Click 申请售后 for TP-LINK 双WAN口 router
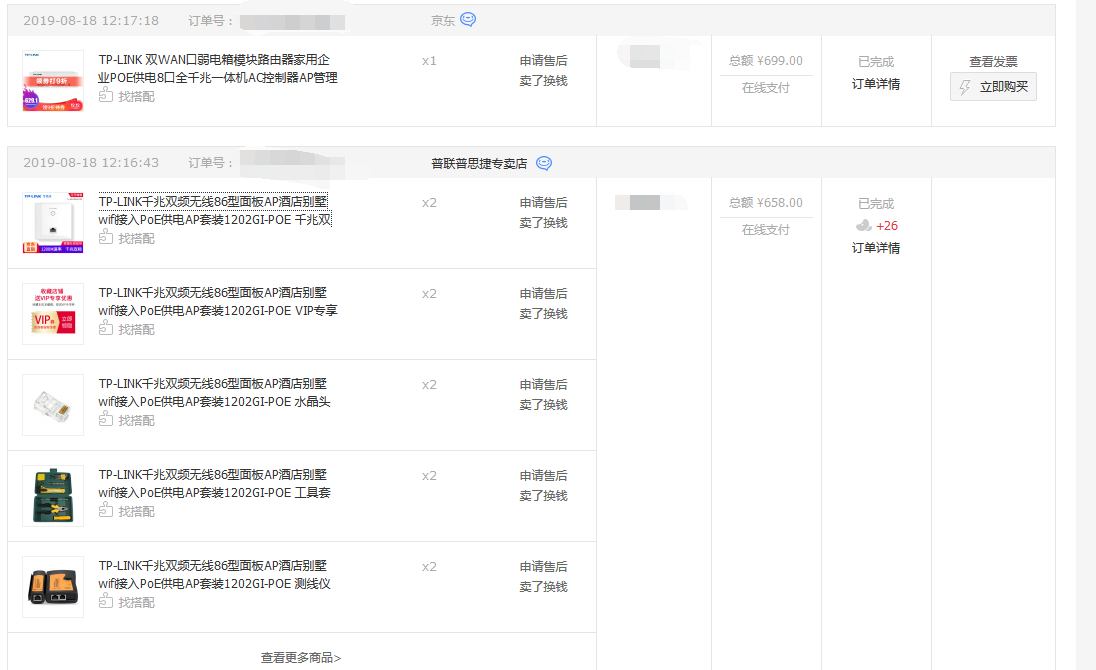This screenshot has width=1096, height=670. coord(543,61)
